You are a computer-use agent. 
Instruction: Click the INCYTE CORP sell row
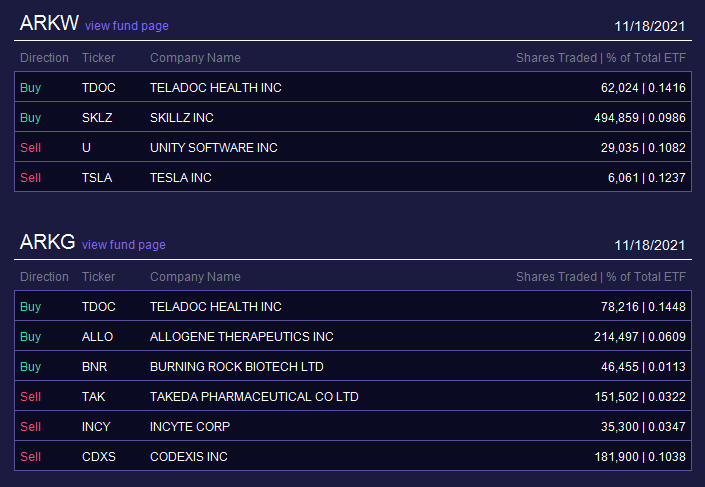(353, 426)
